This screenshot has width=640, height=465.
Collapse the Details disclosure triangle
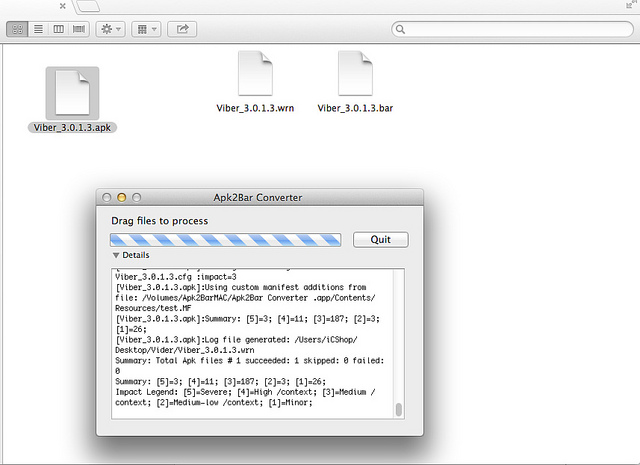116,255
